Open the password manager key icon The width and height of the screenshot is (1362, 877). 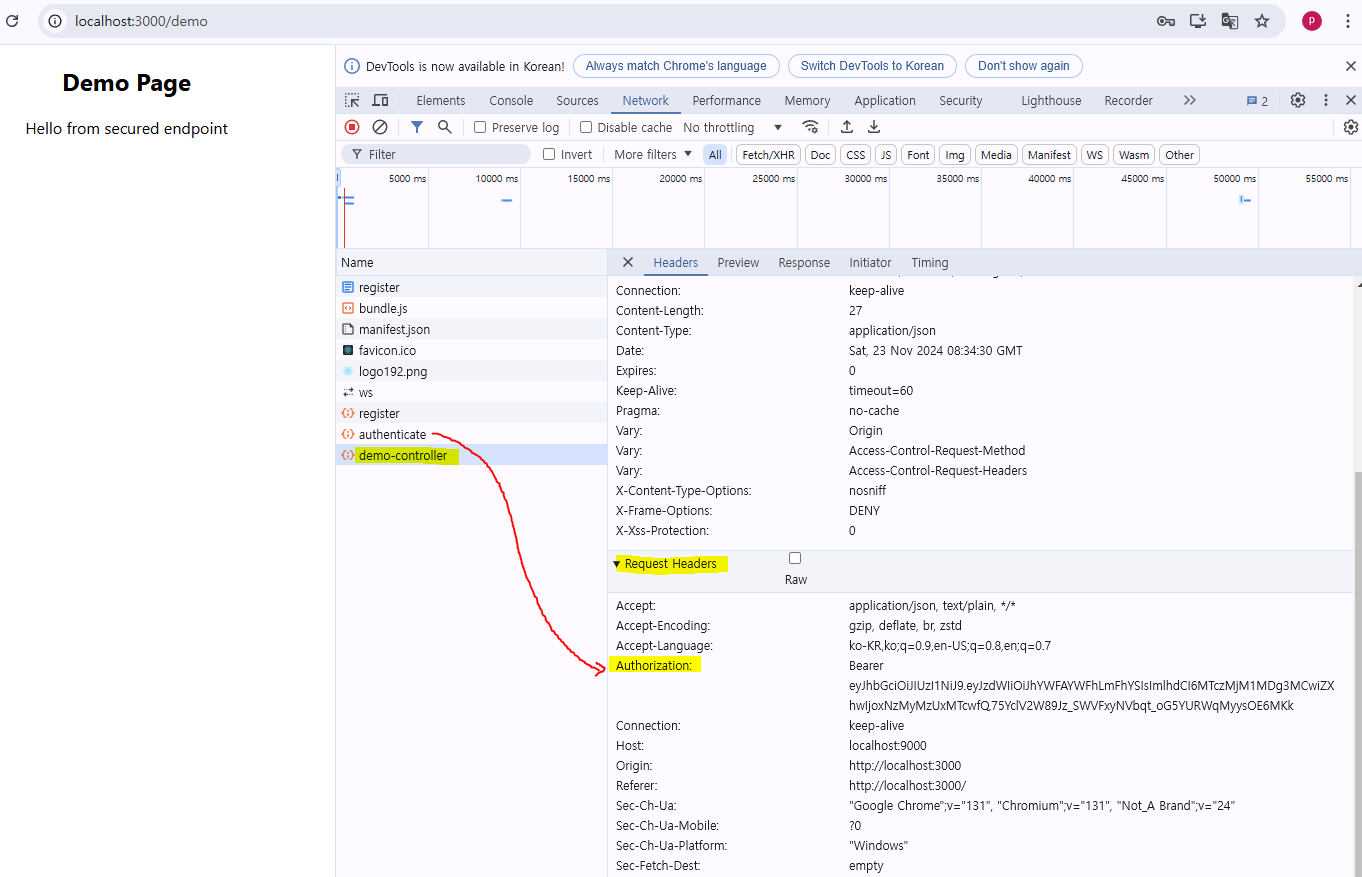(1166, 21)
